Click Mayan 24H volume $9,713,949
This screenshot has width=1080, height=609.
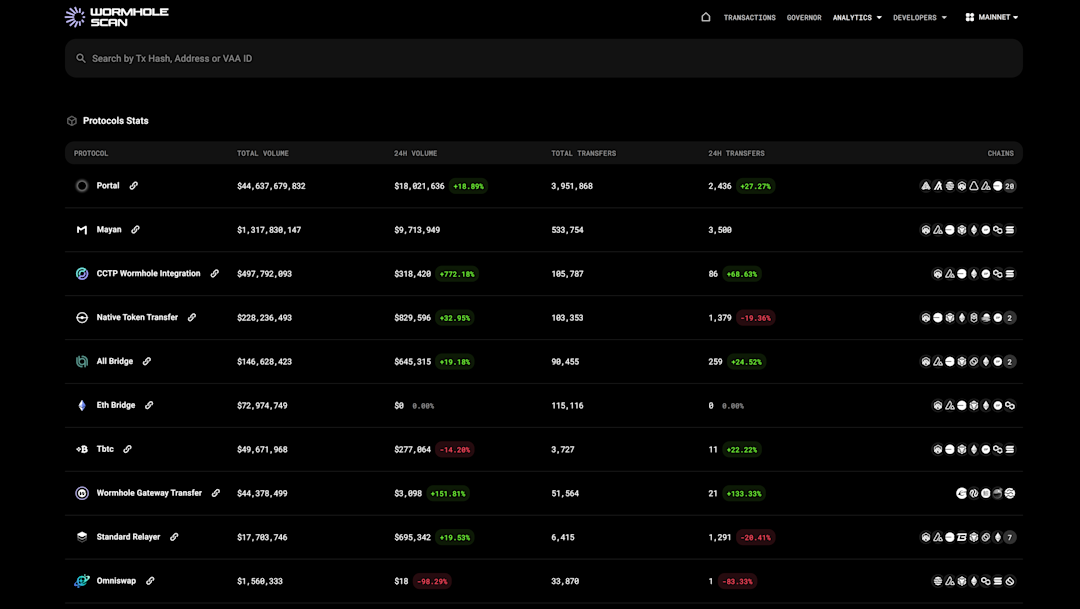tap(417, 230)
